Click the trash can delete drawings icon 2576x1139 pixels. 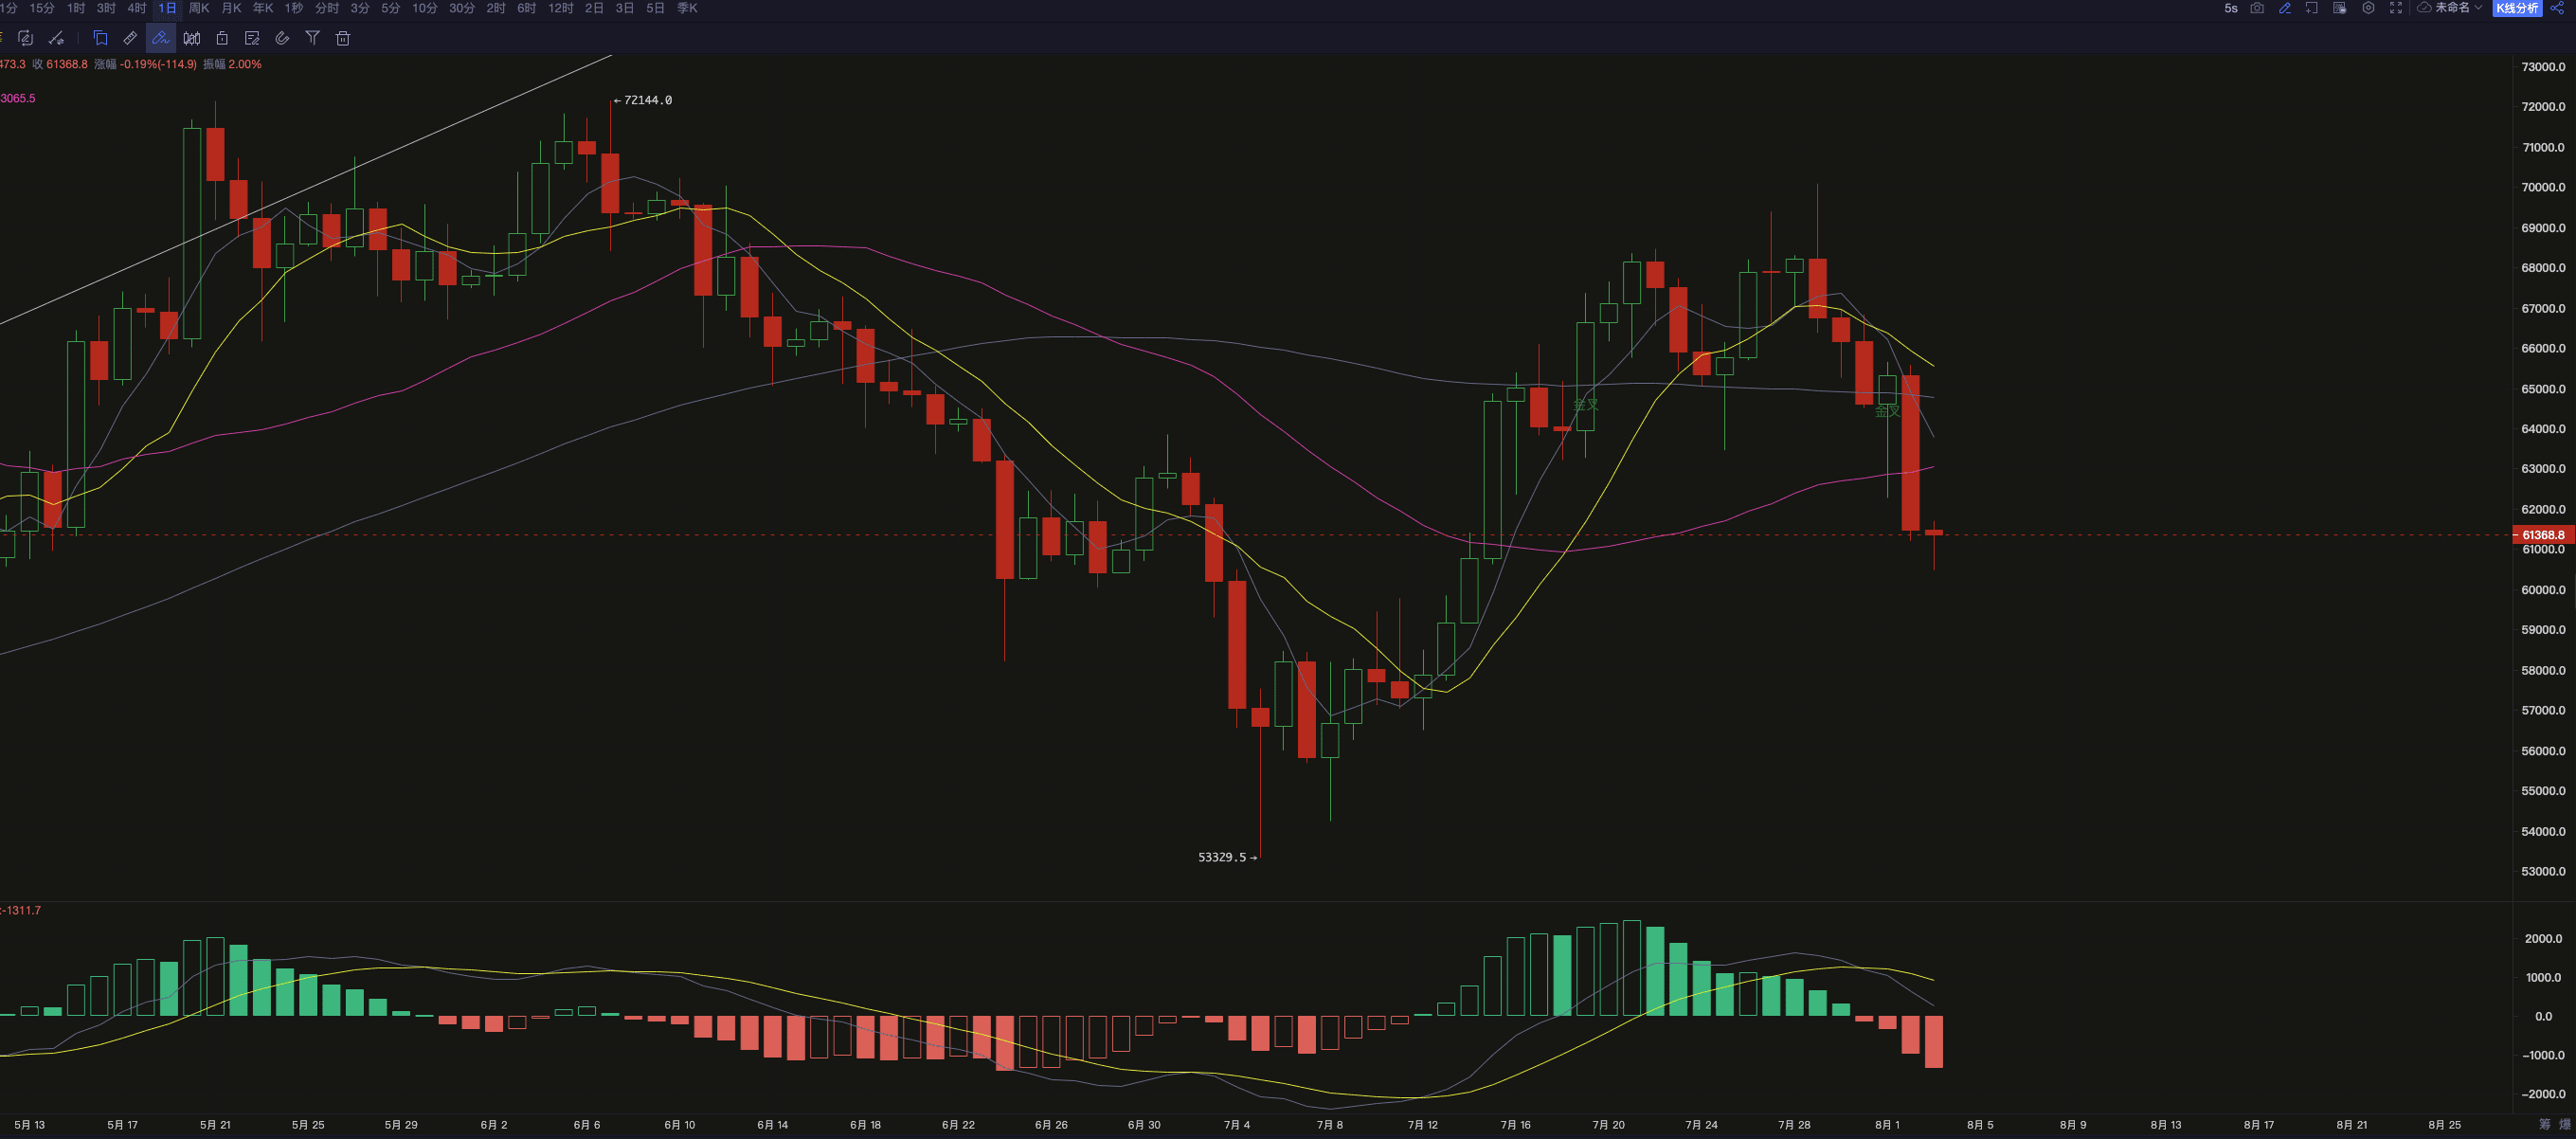[343, 38]
